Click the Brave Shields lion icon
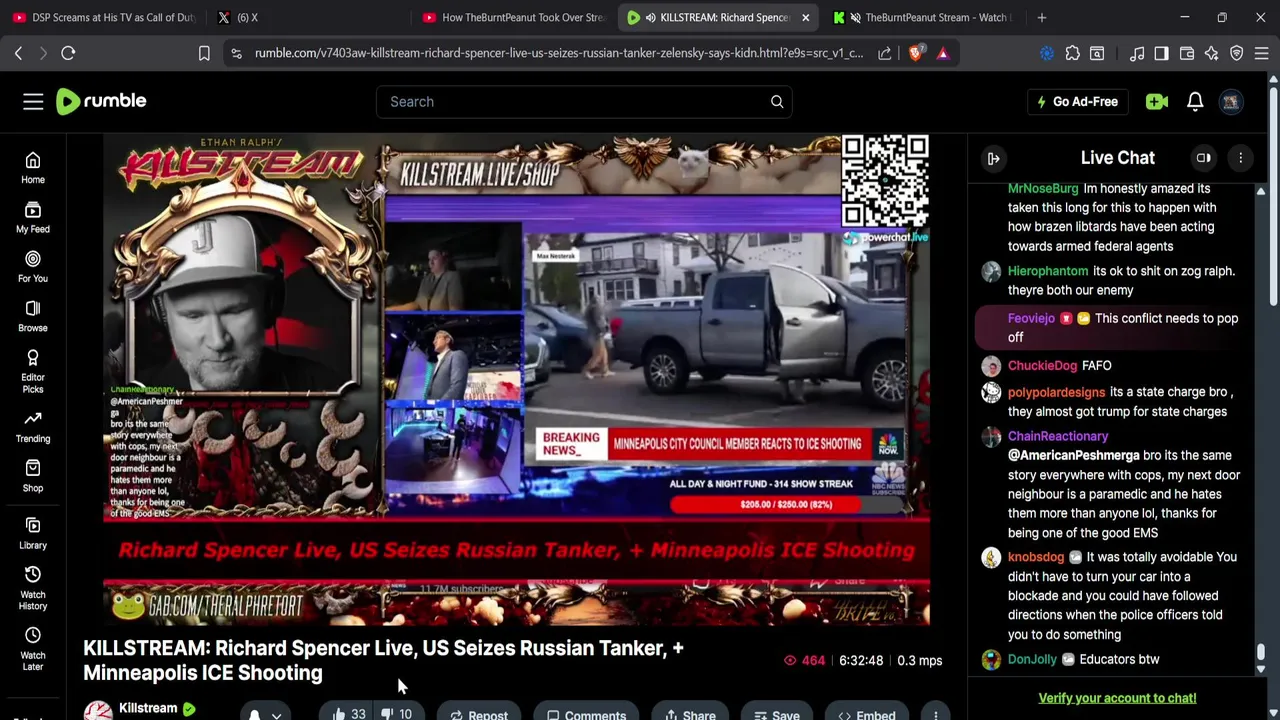Image resolution: width=1280 pixels, height=720 pixels. click(x=915, y=53)
